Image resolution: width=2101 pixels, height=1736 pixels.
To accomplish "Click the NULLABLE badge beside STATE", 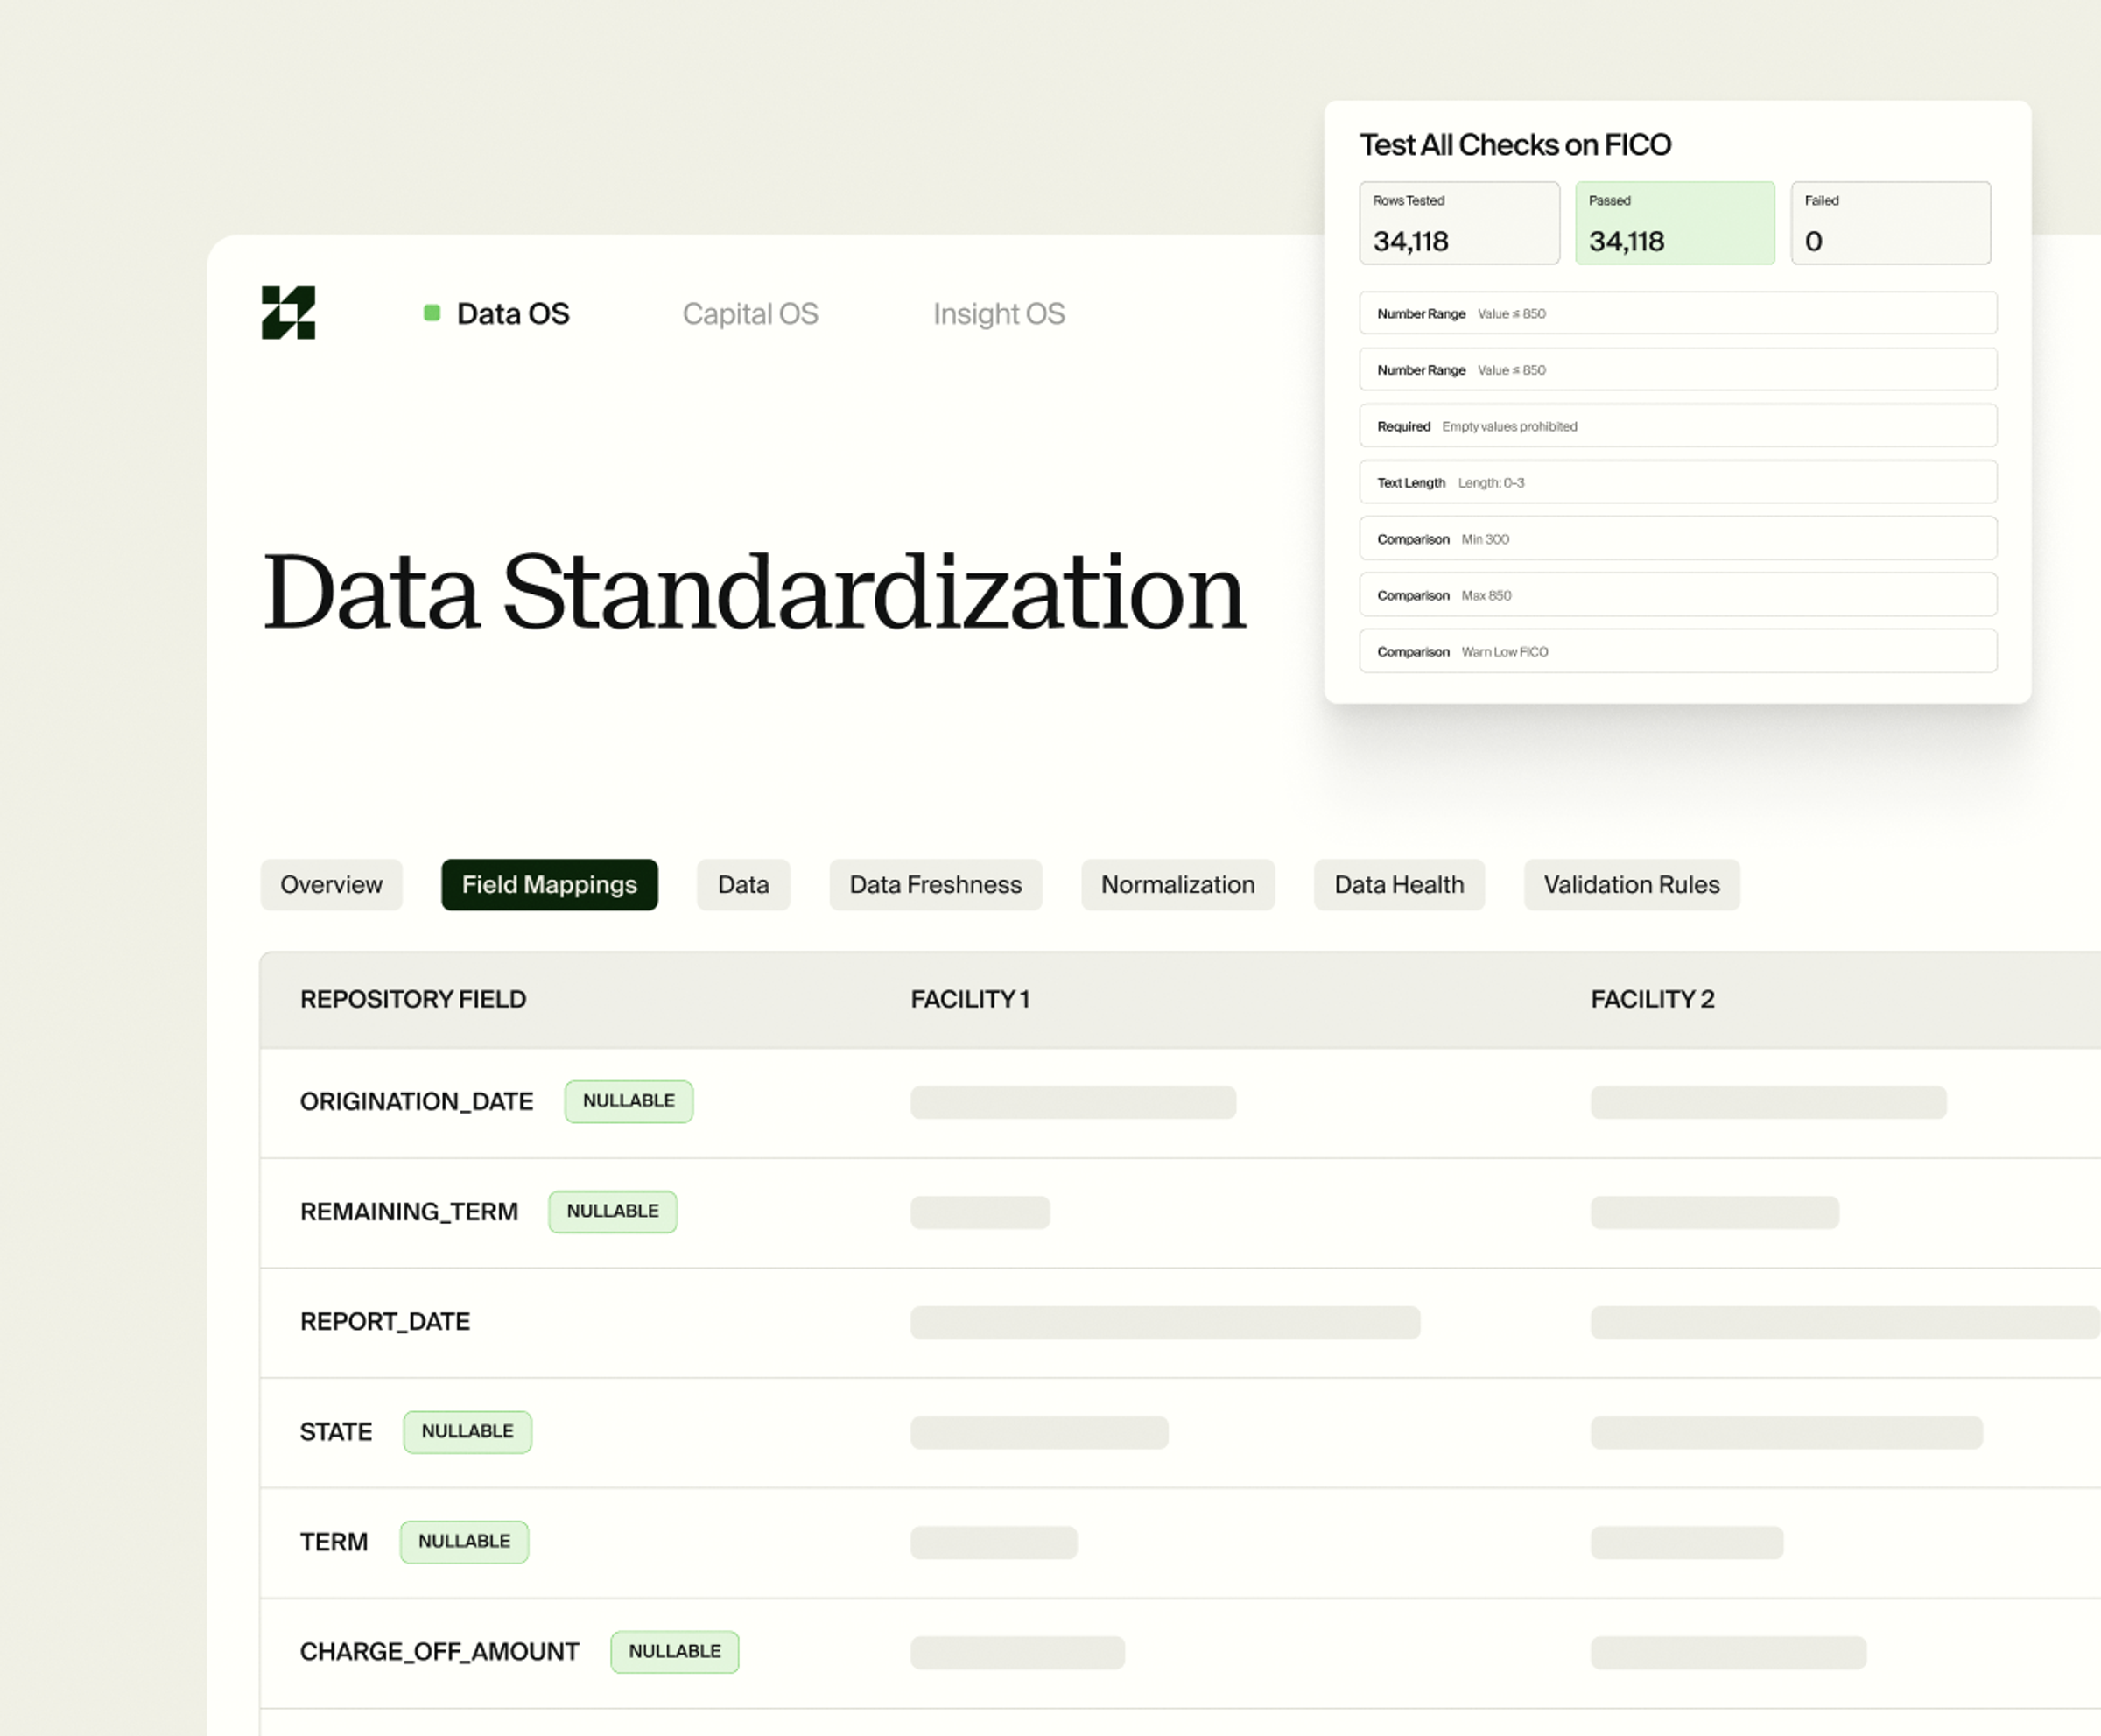I will click(x=468, y=1431).
